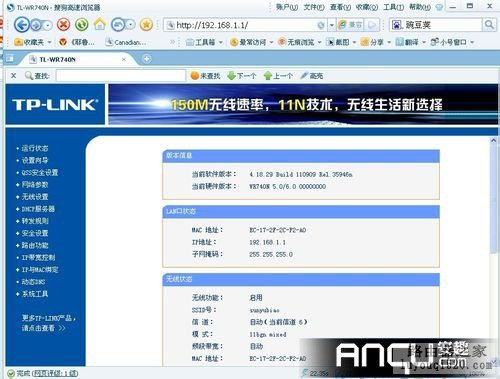Expand the address bar dropdown arrow

[x=332, y=25]
